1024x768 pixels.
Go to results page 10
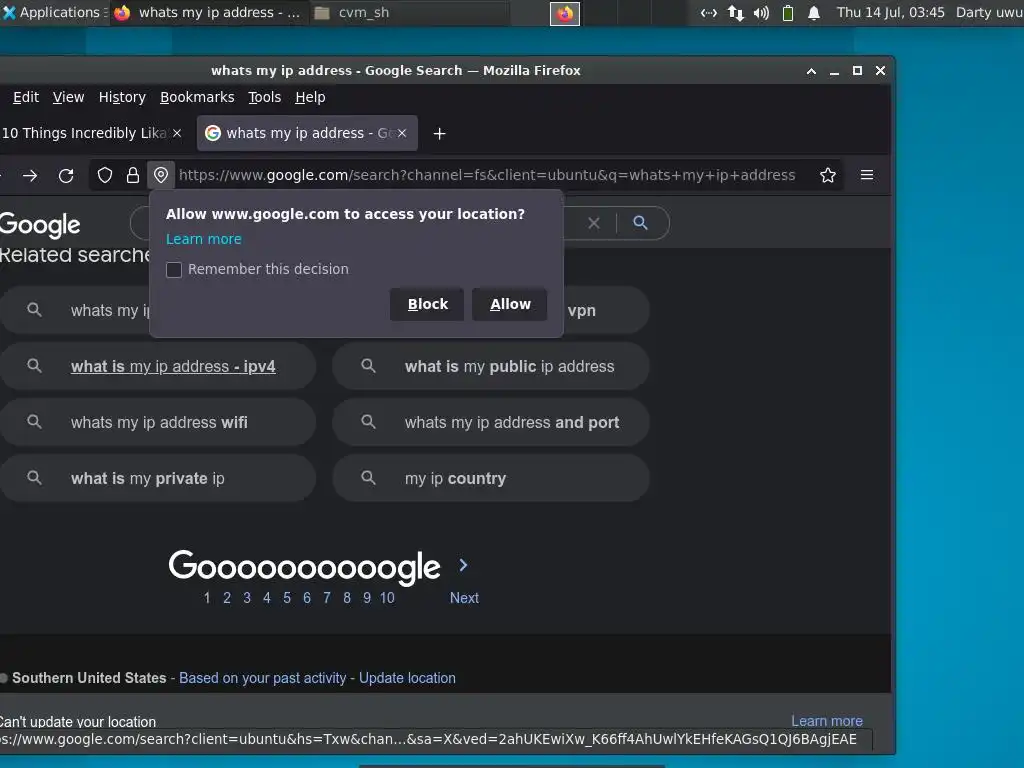(x=387, y=598)
